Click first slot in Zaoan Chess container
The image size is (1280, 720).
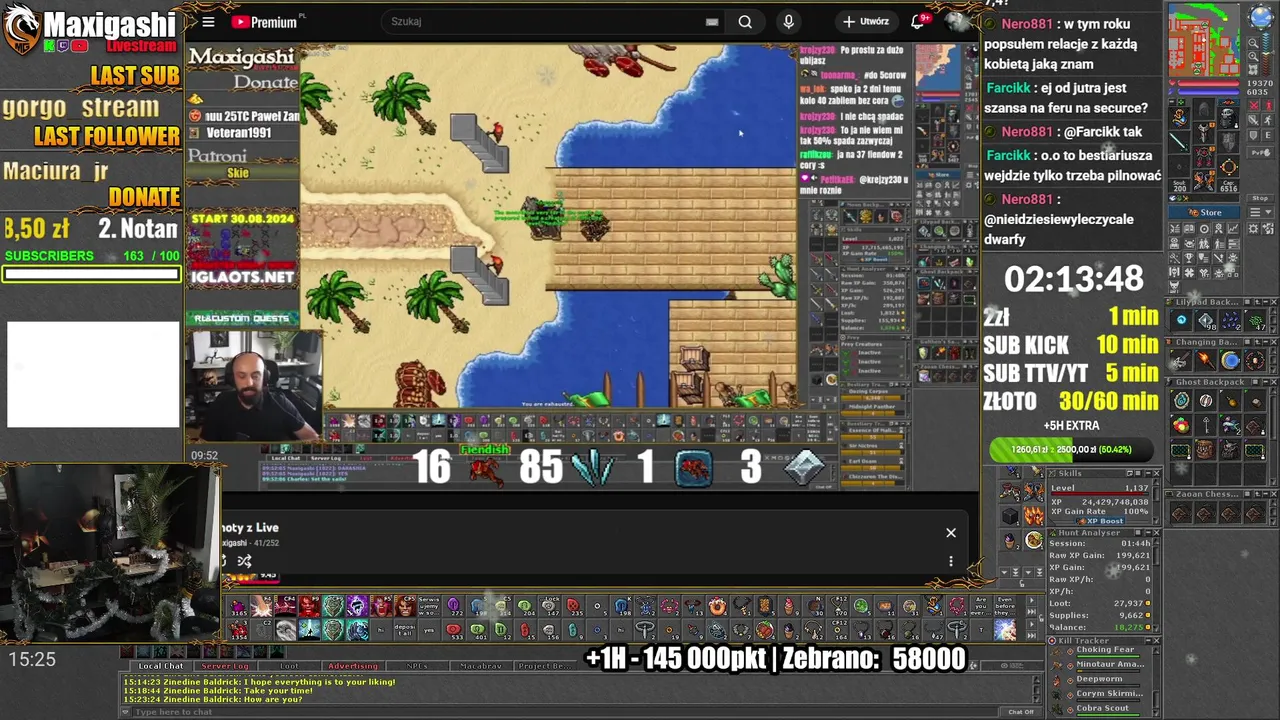(1181, 513)
